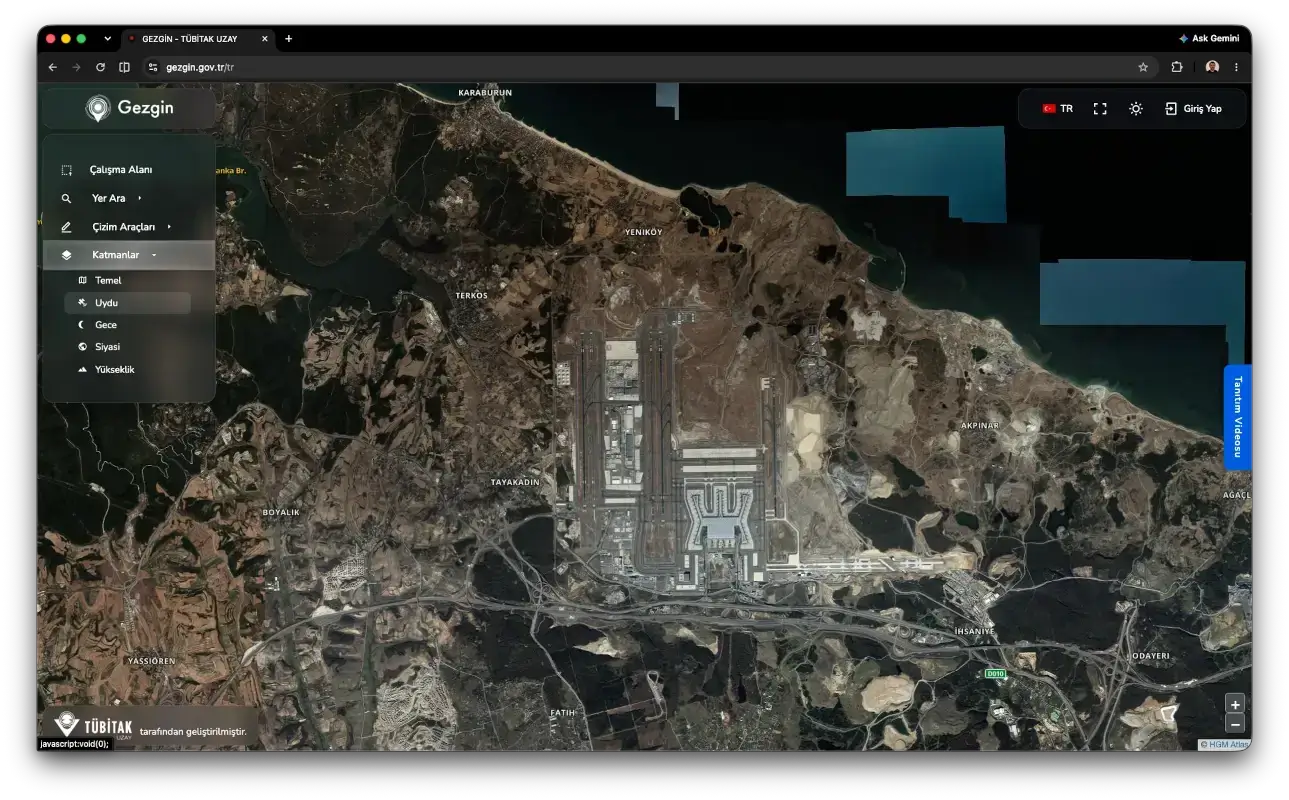
Task: Click the site information icon in address bar
Action: click(x=153, y=67)
